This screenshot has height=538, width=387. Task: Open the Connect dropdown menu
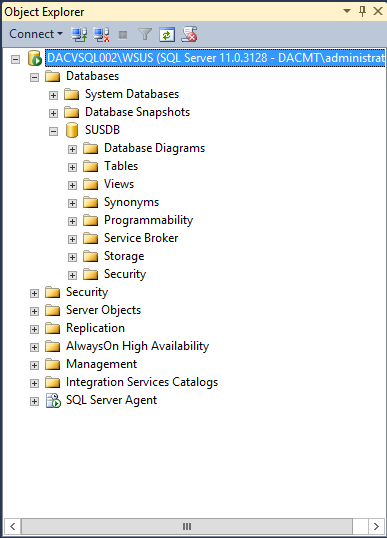pos(36,34)
